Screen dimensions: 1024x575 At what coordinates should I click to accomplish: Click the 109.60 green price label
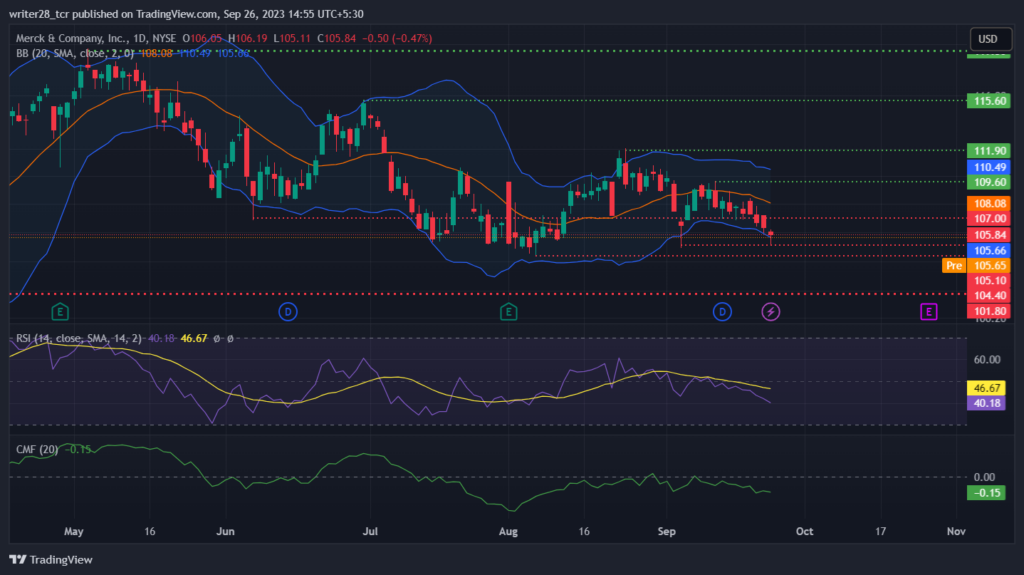pyautogui.click(x=989, y=182)
